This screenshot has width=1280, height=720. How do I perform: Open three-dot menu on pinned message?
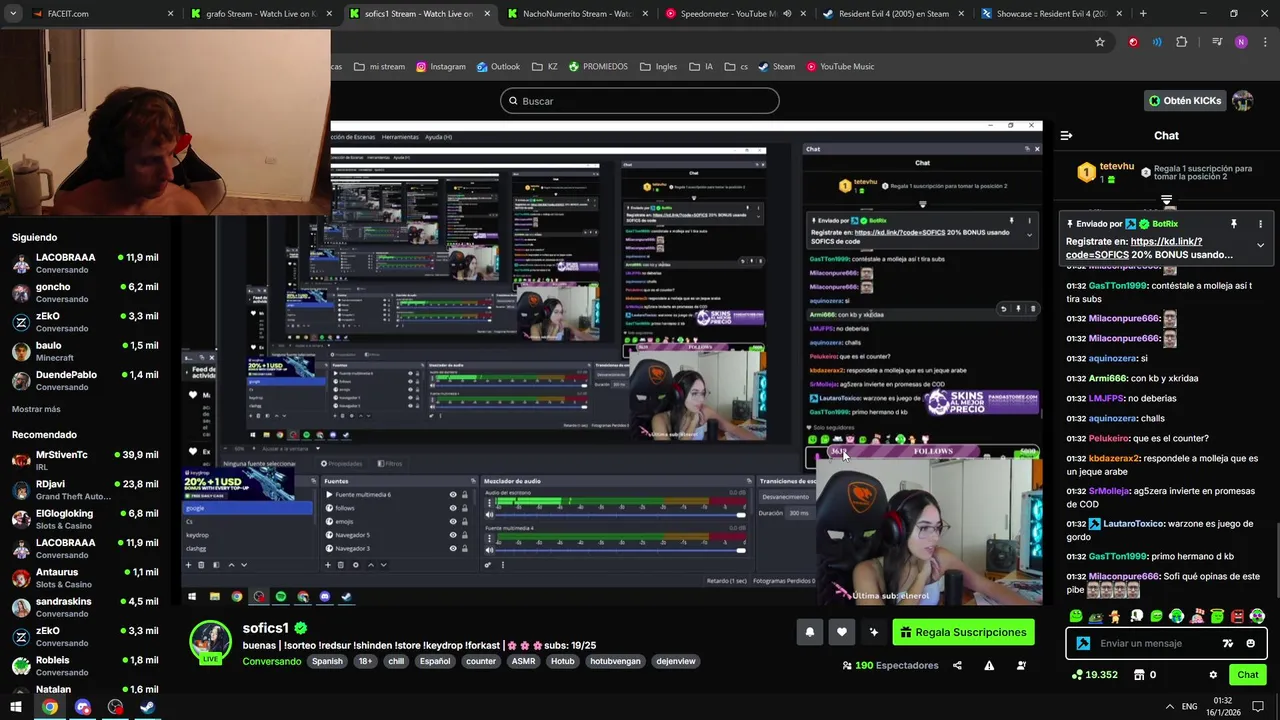tap(1260, 224)
